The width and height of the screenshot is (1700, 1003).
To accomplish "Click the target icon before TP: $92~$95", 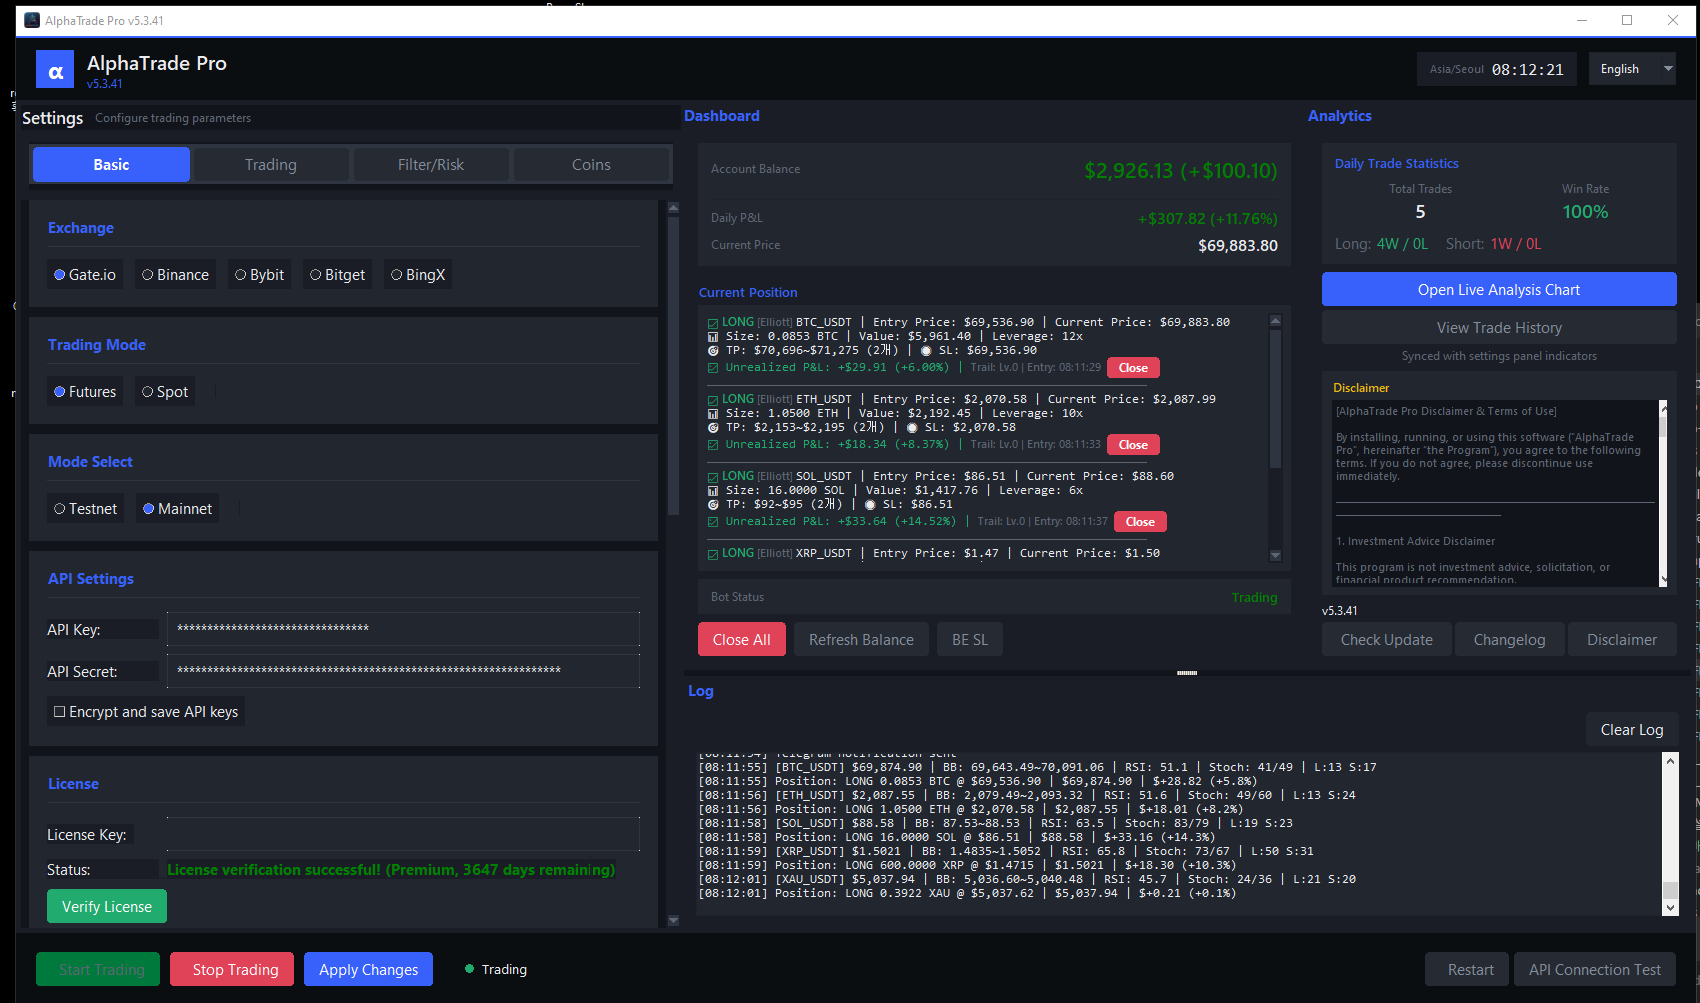I will [713, 505].
